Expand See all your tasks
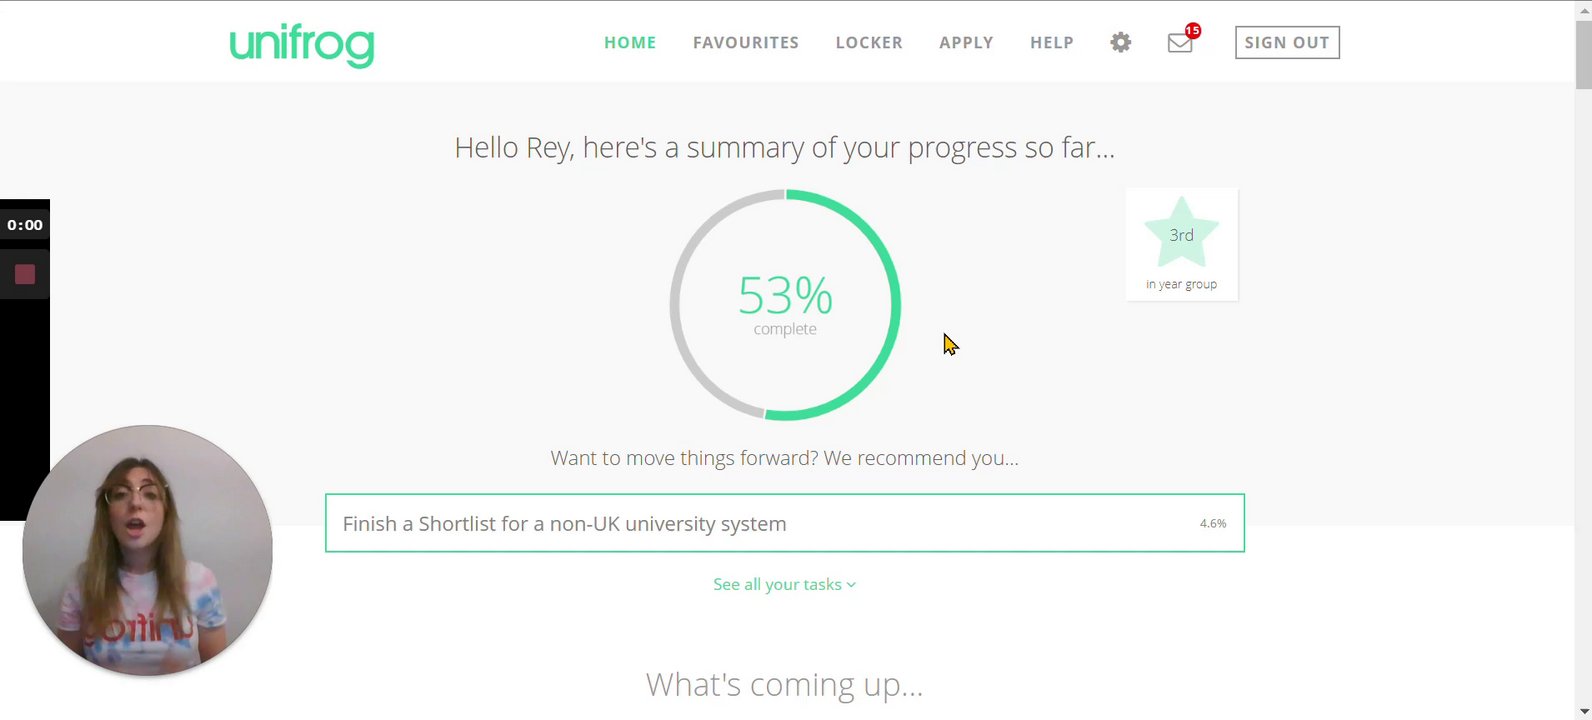Image resolution: width=1592 pixels, height=720 pixels. [x=784, y=584]
